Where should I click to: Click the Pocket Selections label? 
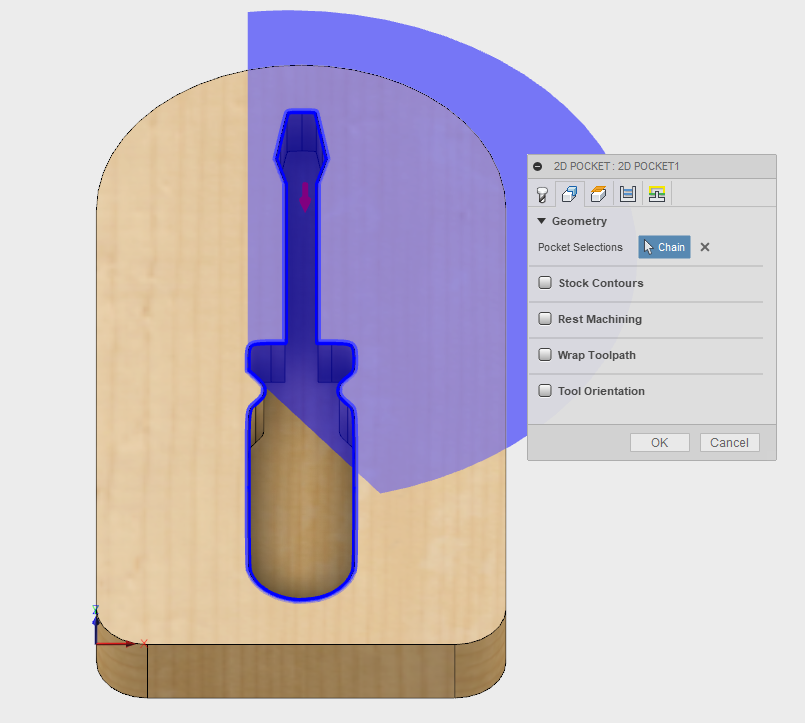click(580, 247)
